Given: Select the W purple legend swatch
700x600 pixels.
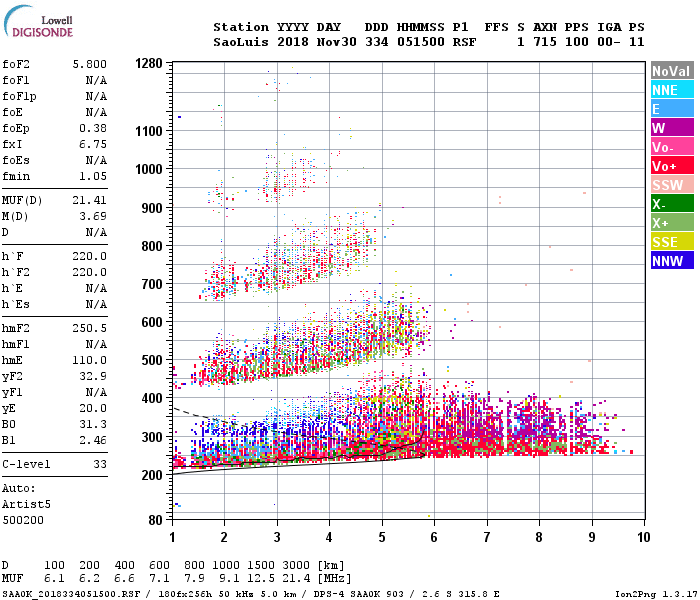Looking at the screenshot, I should 672,128.
